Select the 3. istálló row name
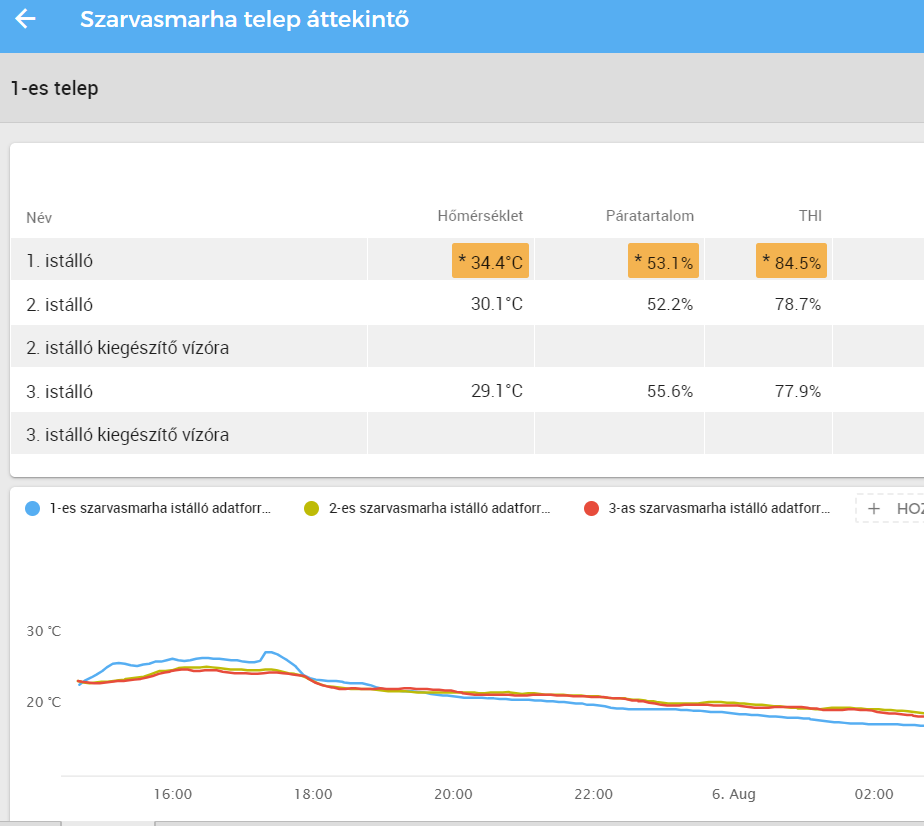Image resolution: width=924 pixels, height=826 pixels. tap(60, 391)
